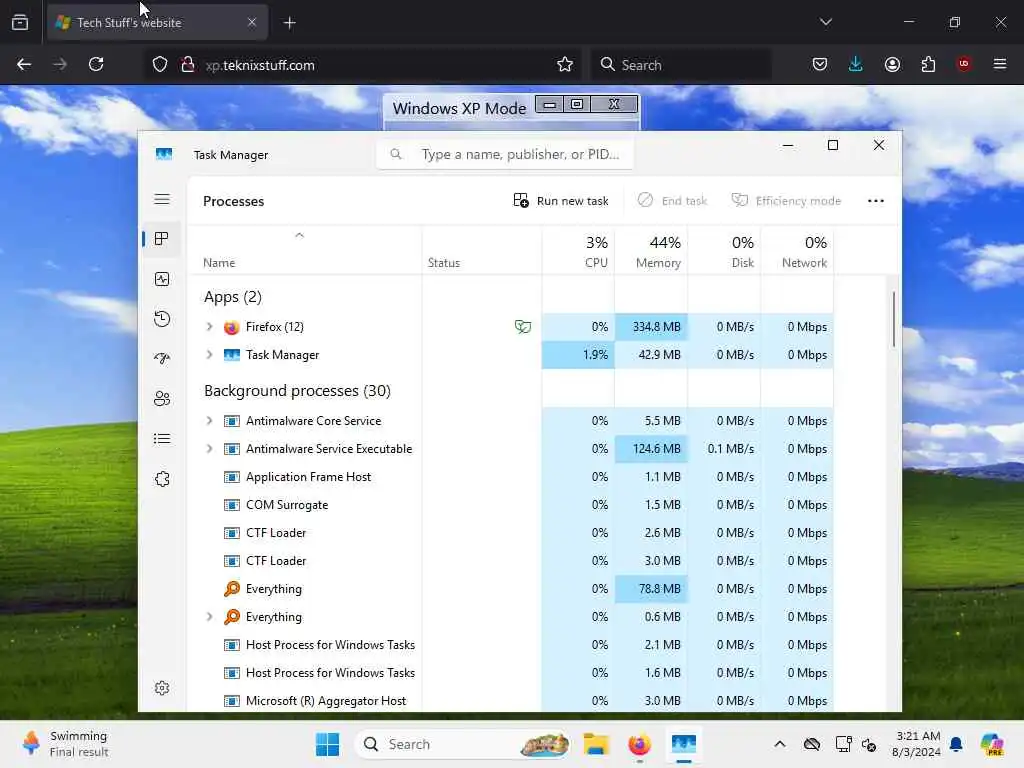The width and height of the screenshot is (1024, 768).
Task: Open the Details list icon in sidebar
Action: click(162, 439)
